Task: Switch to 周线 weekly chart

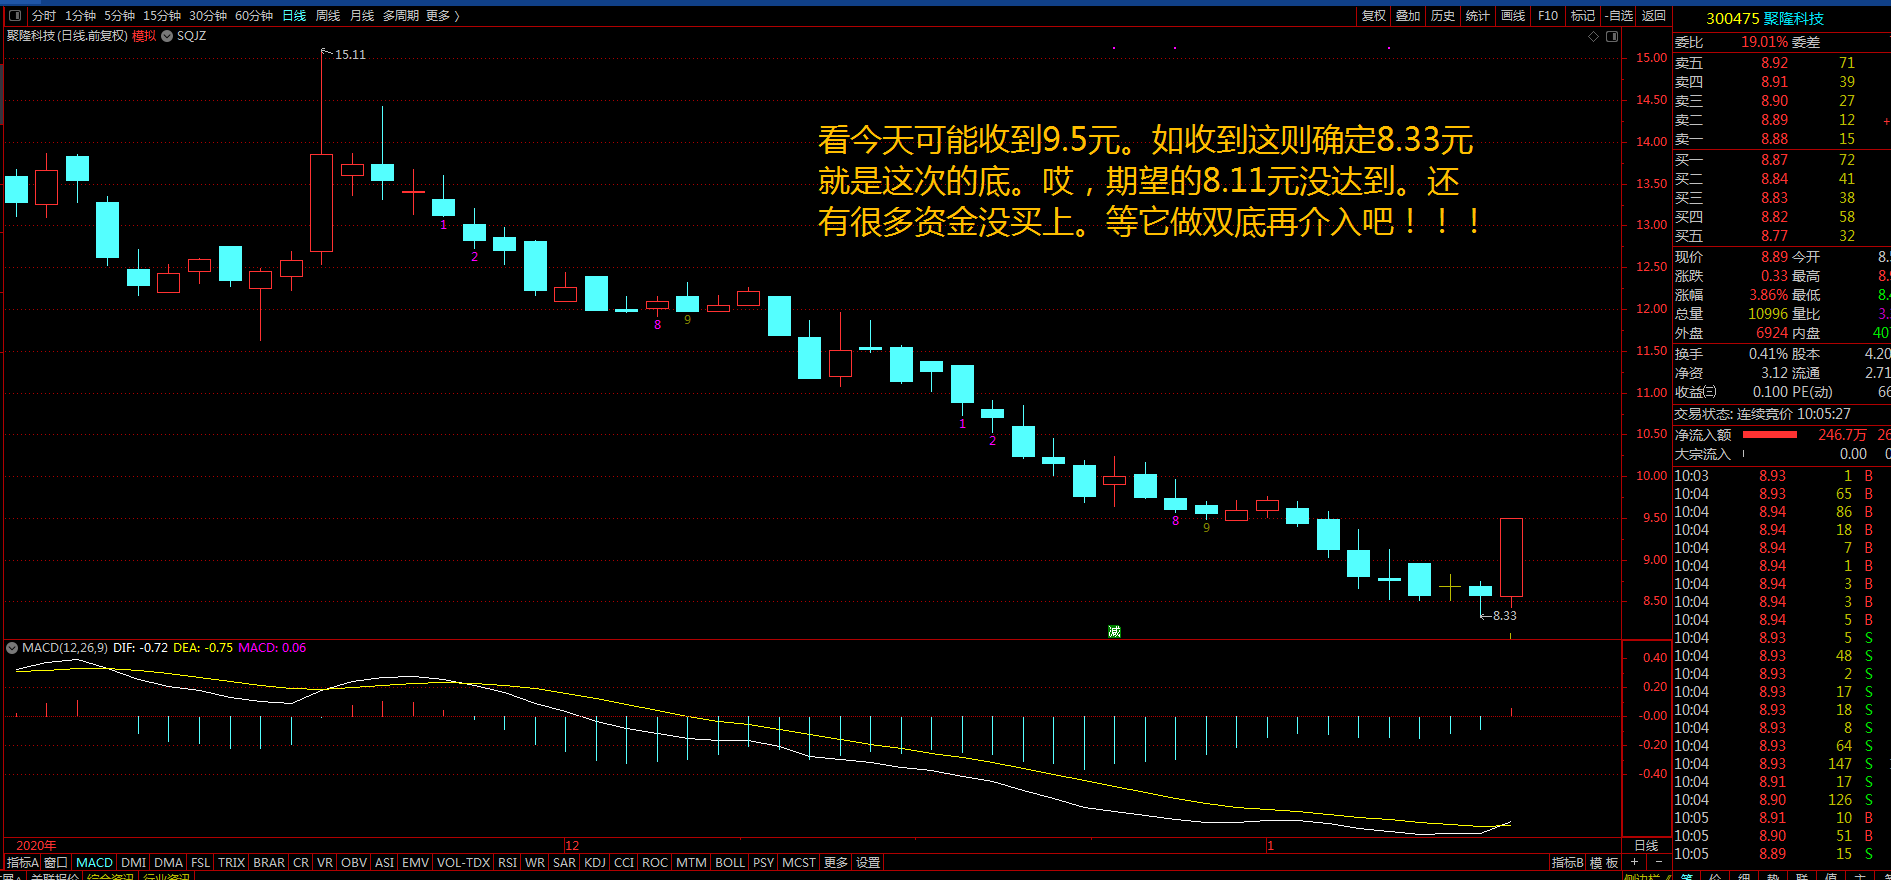Action: pos(328,16)
